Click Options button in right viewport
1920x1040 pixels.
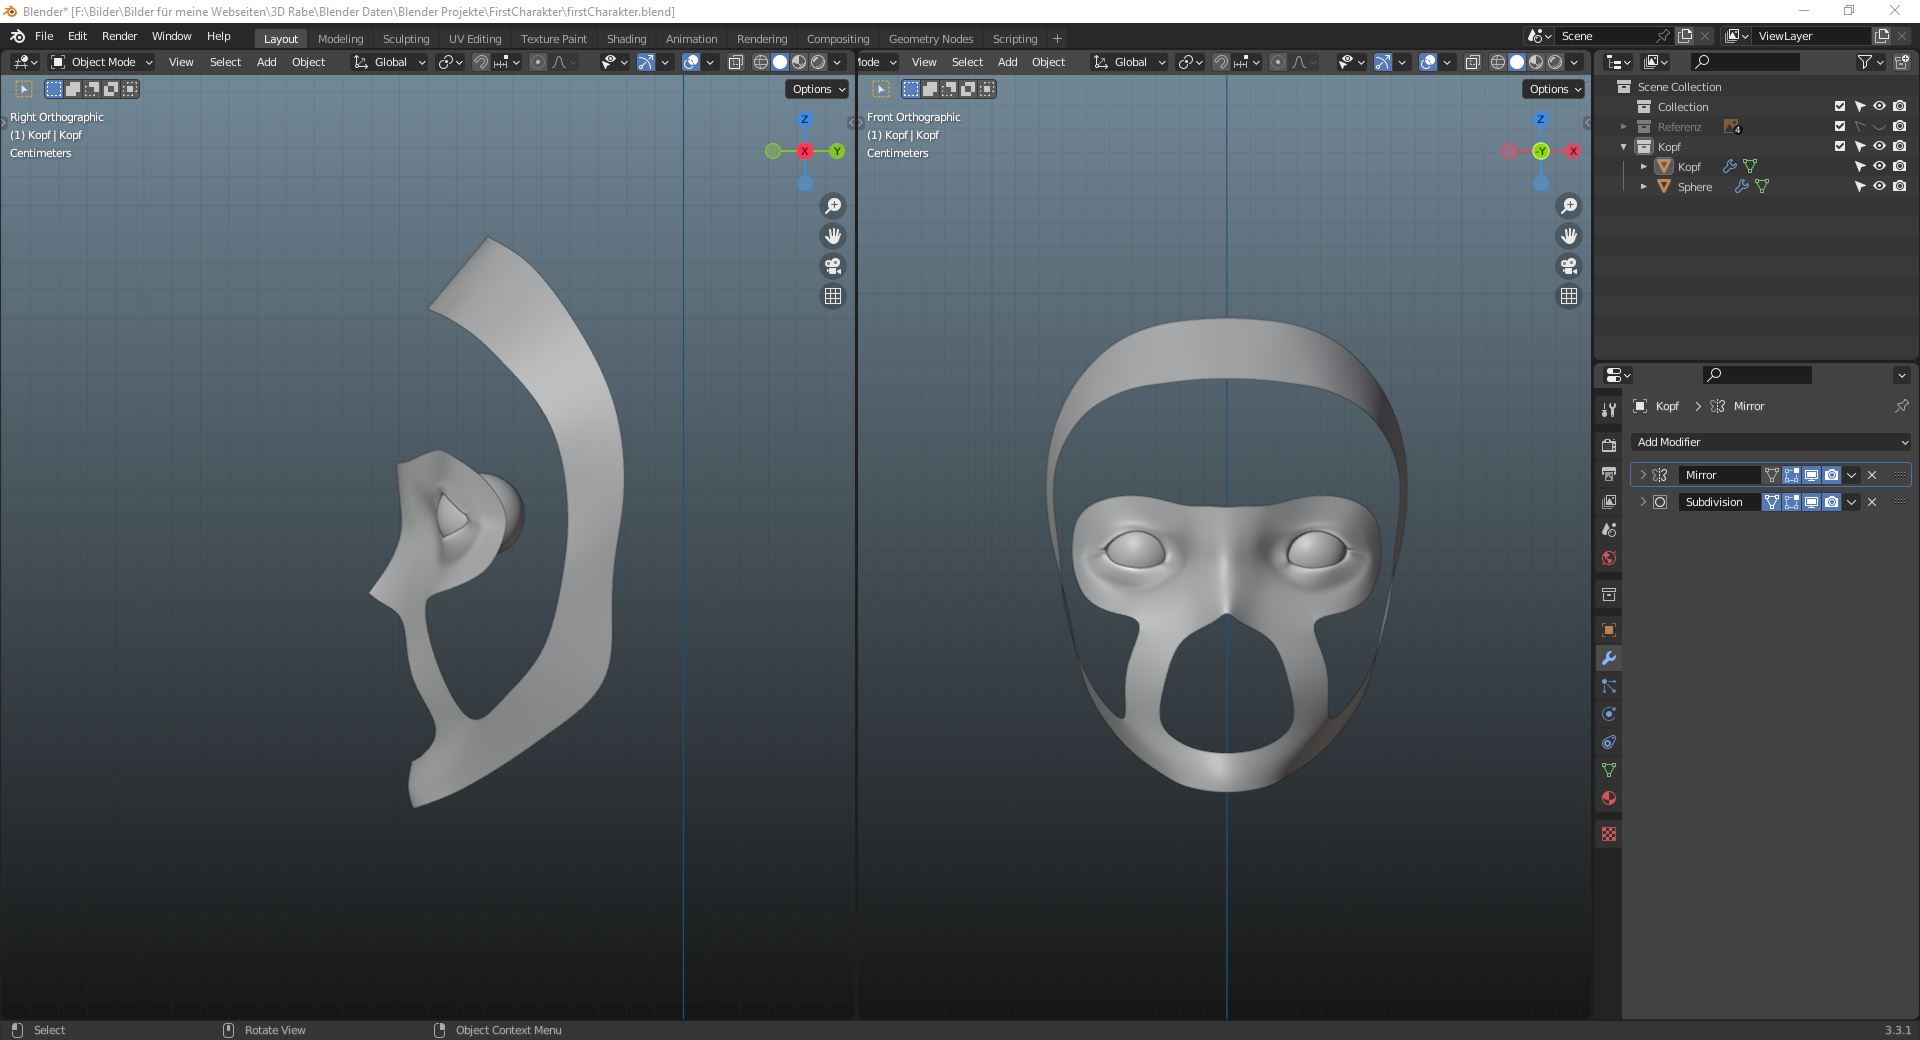pyautogui.click(x=1554, y=89)
